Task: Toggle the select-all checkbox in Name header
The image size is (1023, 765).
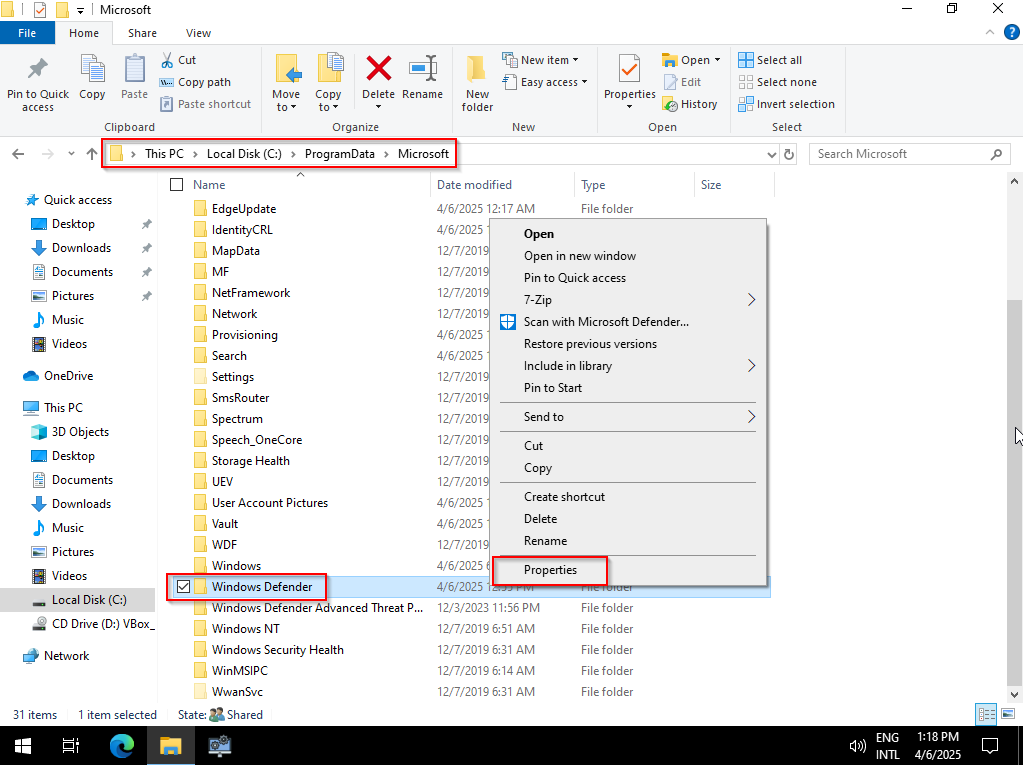Action: point(177,185)
